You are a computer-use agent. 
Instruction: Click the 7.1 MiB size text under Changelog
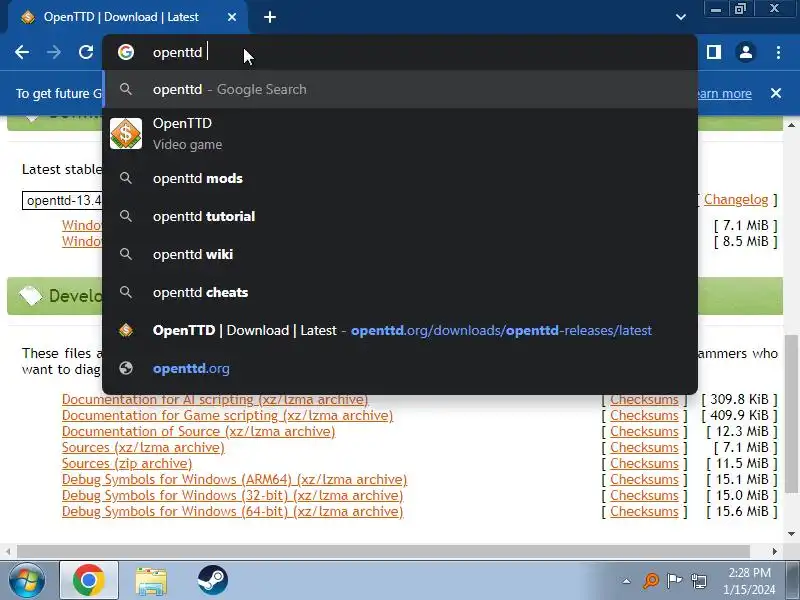click(x=746, y=226)
